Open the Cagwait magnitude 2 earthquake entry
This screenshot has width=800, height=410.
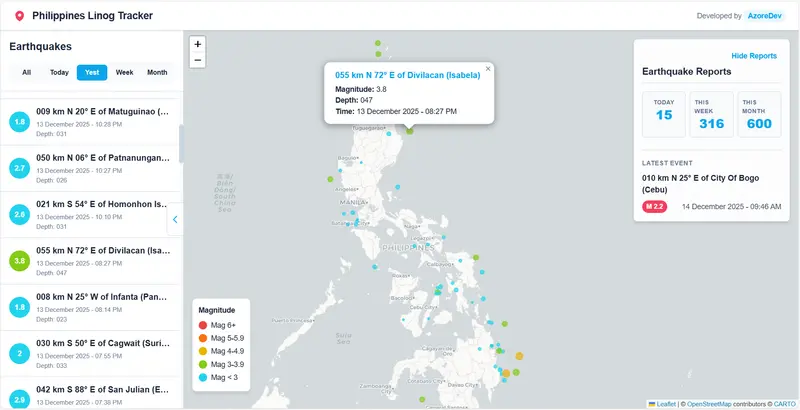tap(90, 354)
